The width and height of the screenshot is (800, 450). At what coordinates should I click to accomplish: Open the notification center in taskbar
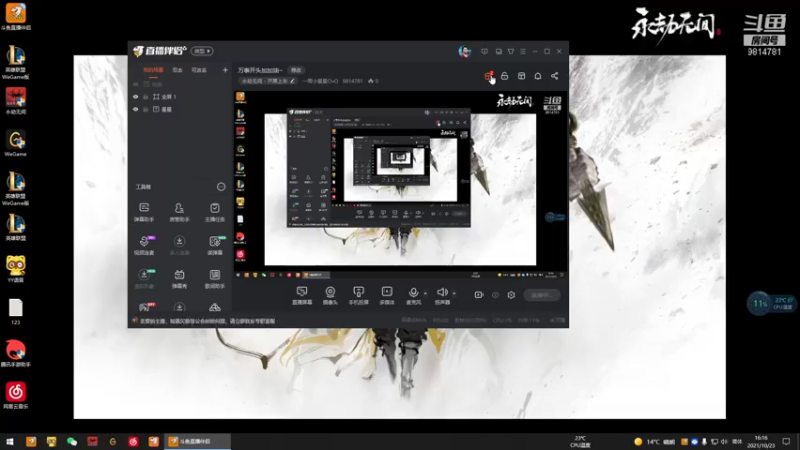[x=786, y=441]
